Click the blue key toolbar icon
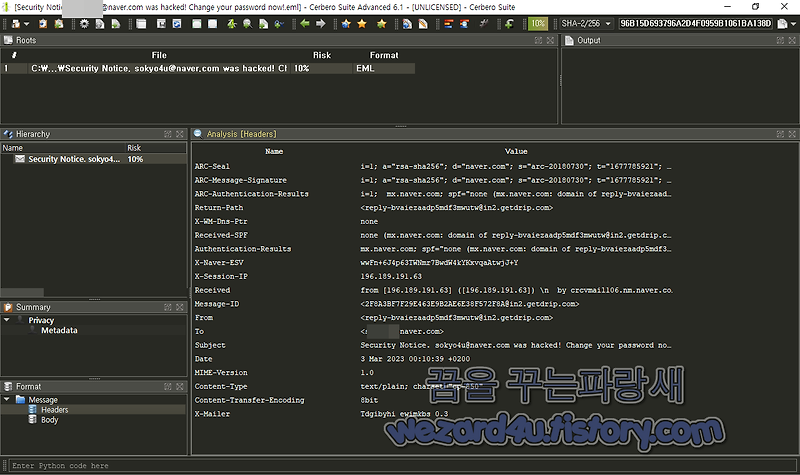The width and height of the screenshot is (800, 475). point(279,23)
